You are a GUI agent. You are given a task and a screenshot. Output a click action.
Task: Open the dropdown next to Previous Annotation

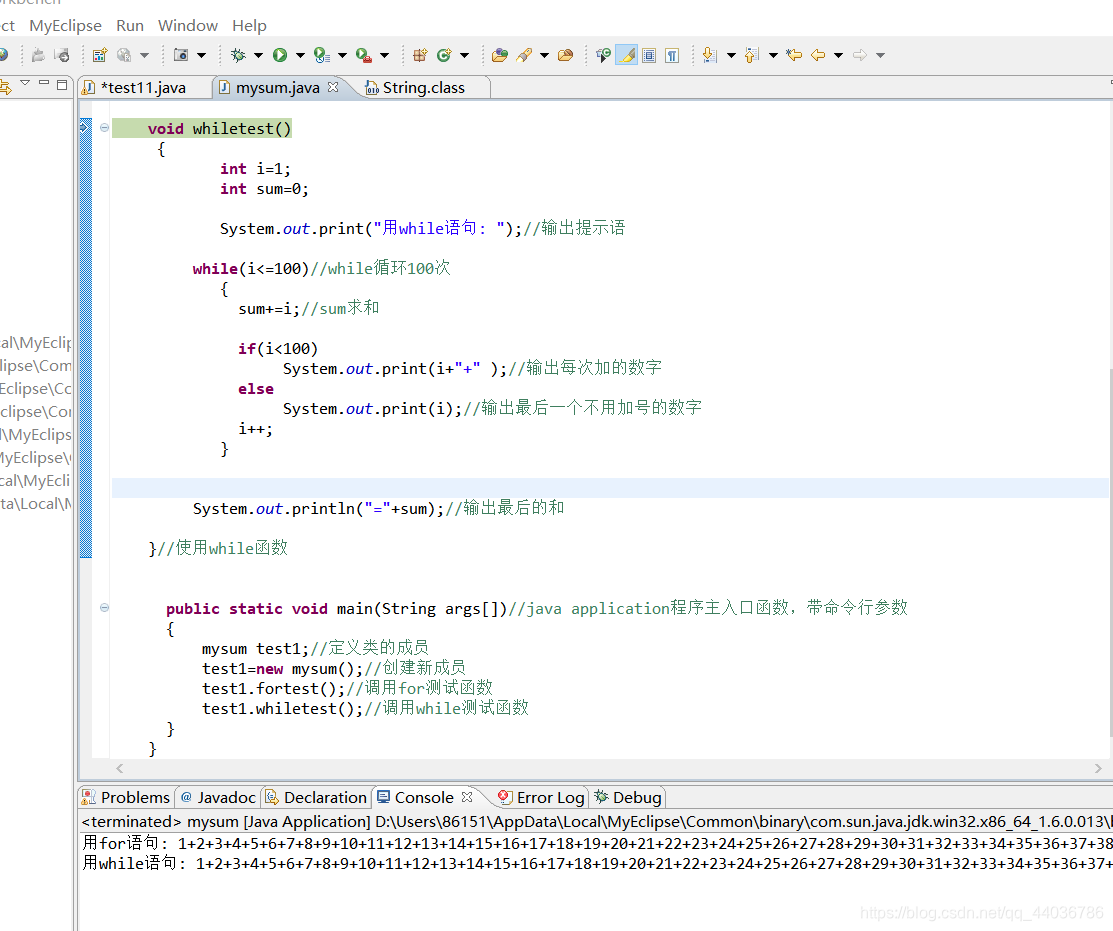tap(773, 55)
